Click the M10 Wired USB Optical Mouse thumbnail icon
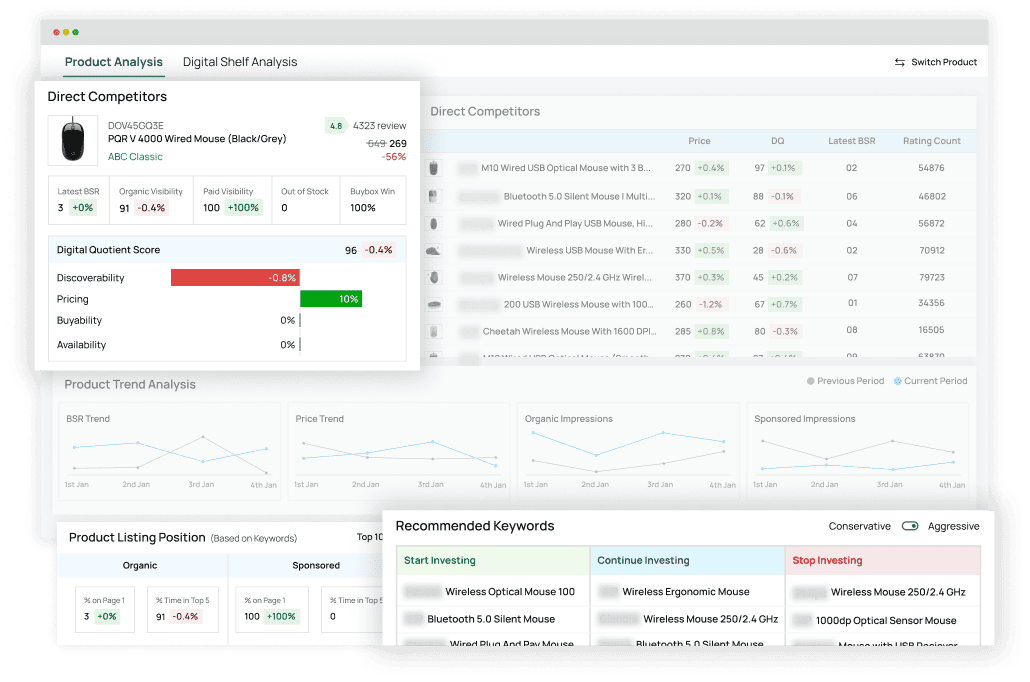This screenshot has height=682, width=1030. coord(433,168)
